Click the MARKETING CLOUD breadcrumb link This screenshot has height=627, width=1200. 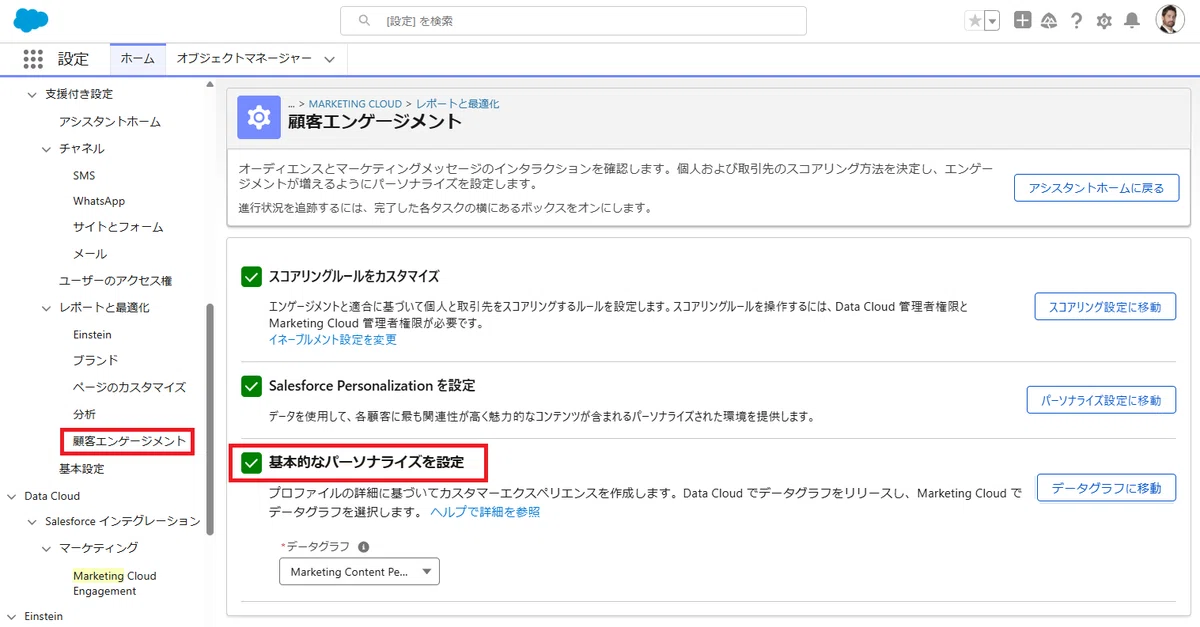(355, 104)
